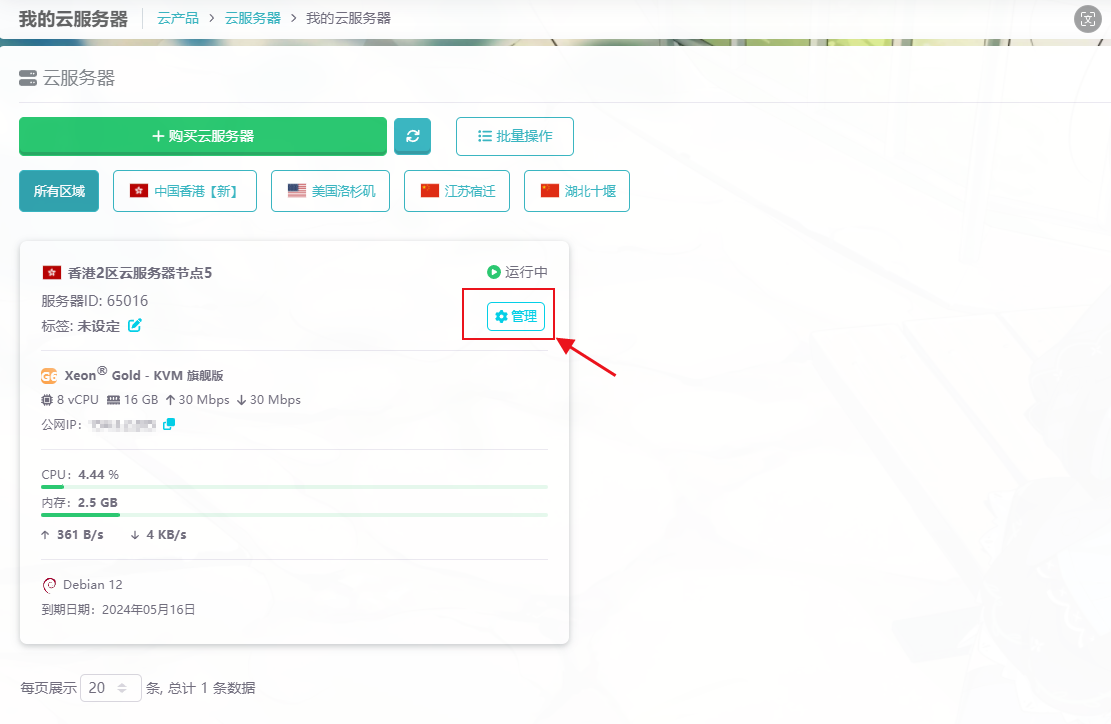Filter servers by 美国洛杉矶 region

pos(333,191)
